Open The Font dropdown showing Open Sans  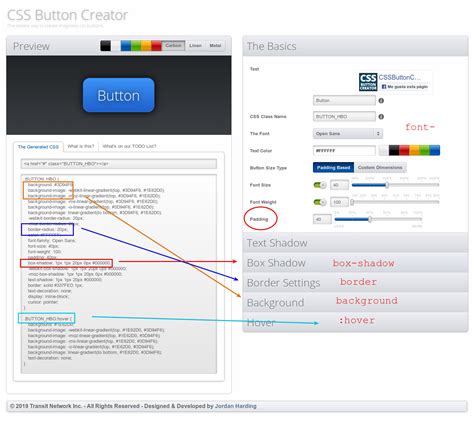348,134
